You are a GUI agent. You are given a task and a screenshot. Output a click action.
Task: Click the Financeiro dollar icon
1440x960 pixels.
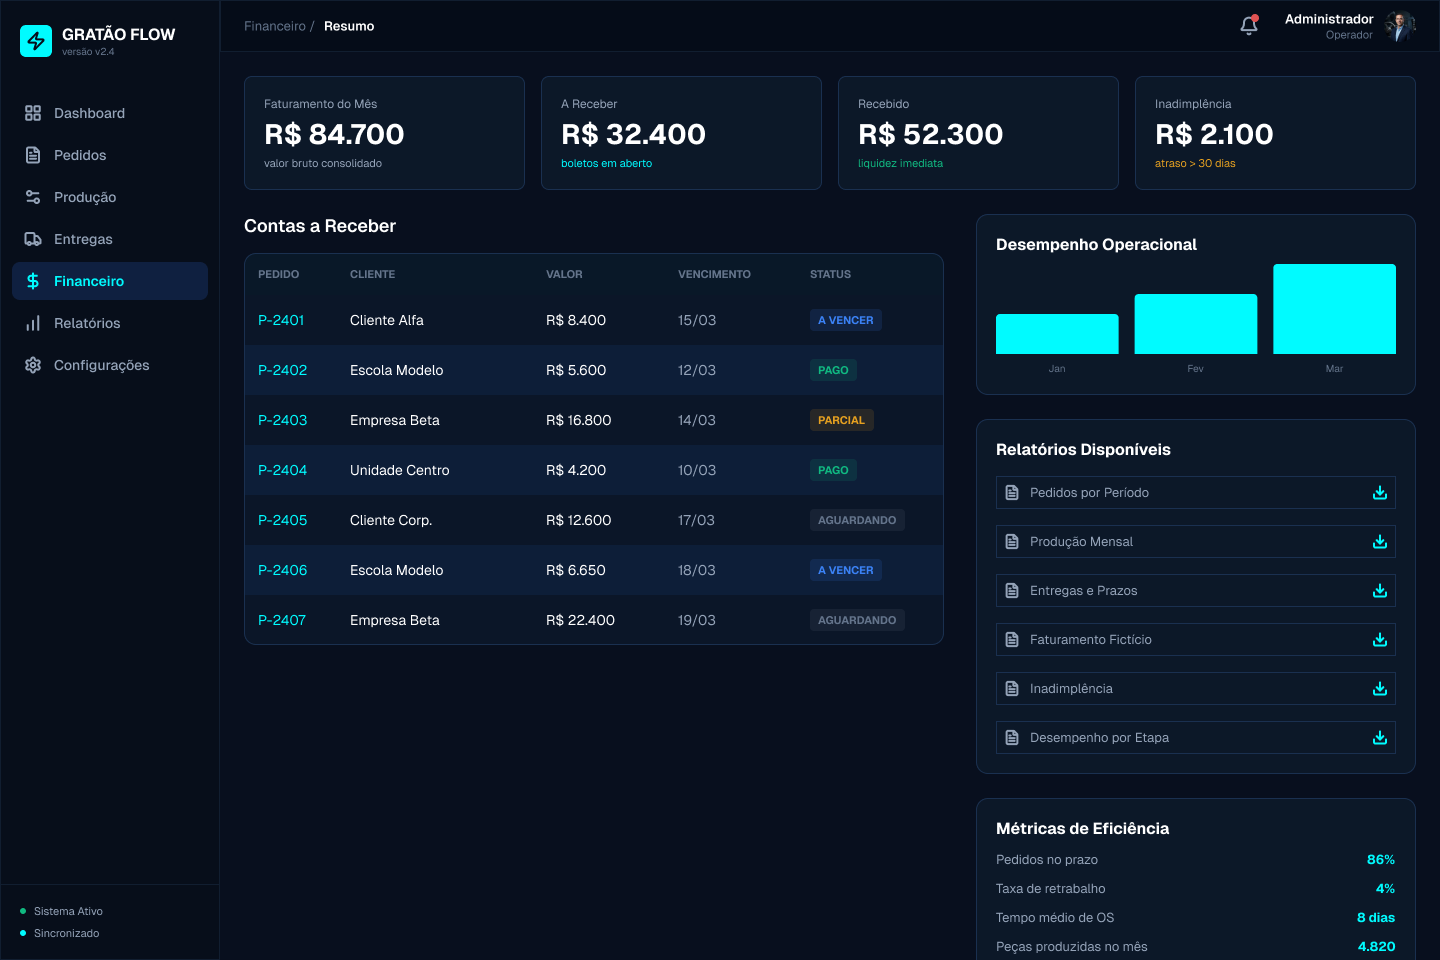pos(33,281)
